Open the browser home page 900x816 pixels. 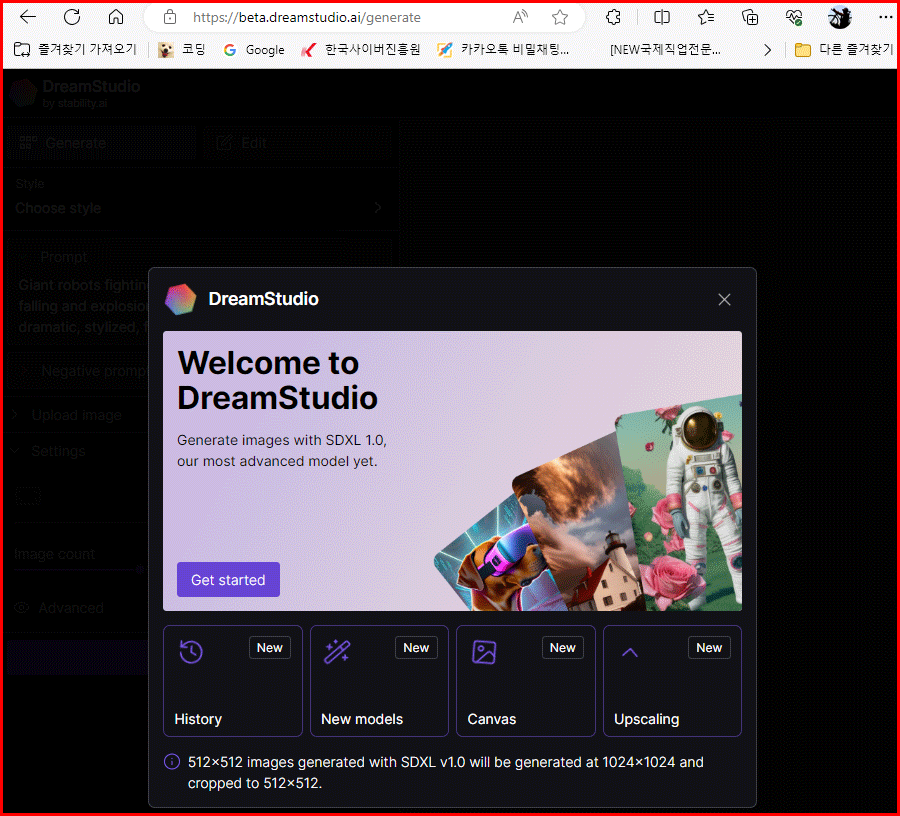[x=116, y=17]
